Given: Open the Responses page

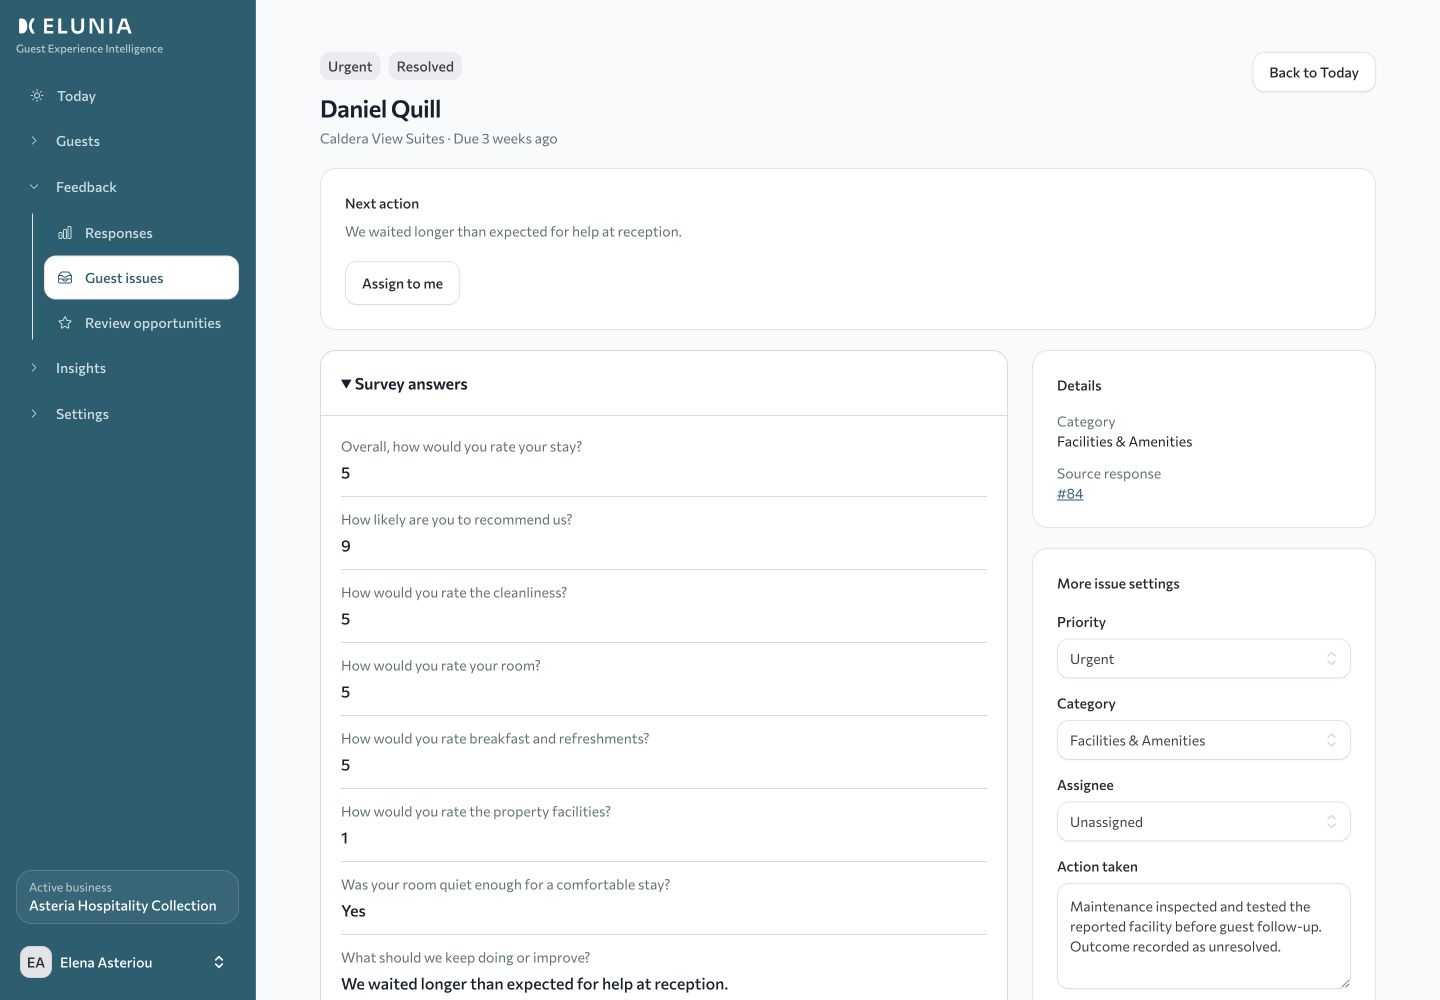Looking at the screenshot, I should [141, 233].
